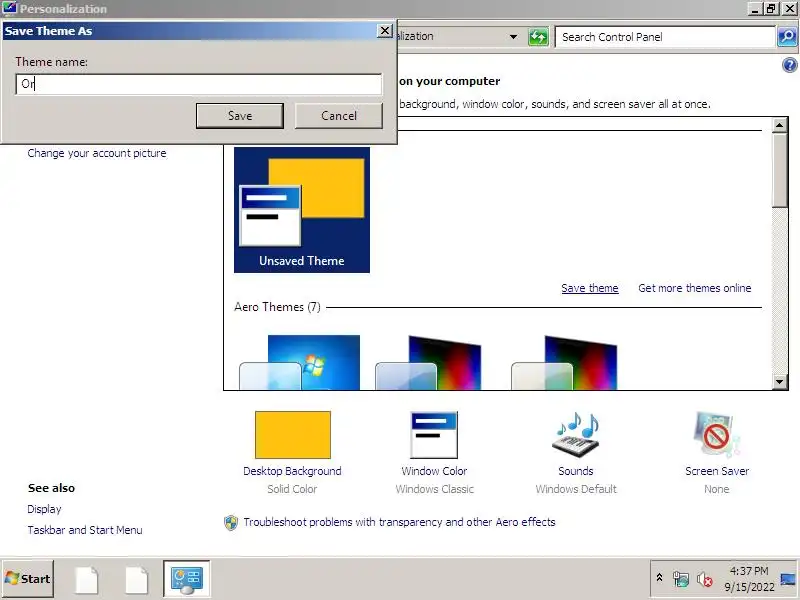The height and width of the screenshot is (600, 800).
Task: Click the Aero Themes (7) header text
Action: click(x=277, y=307)
